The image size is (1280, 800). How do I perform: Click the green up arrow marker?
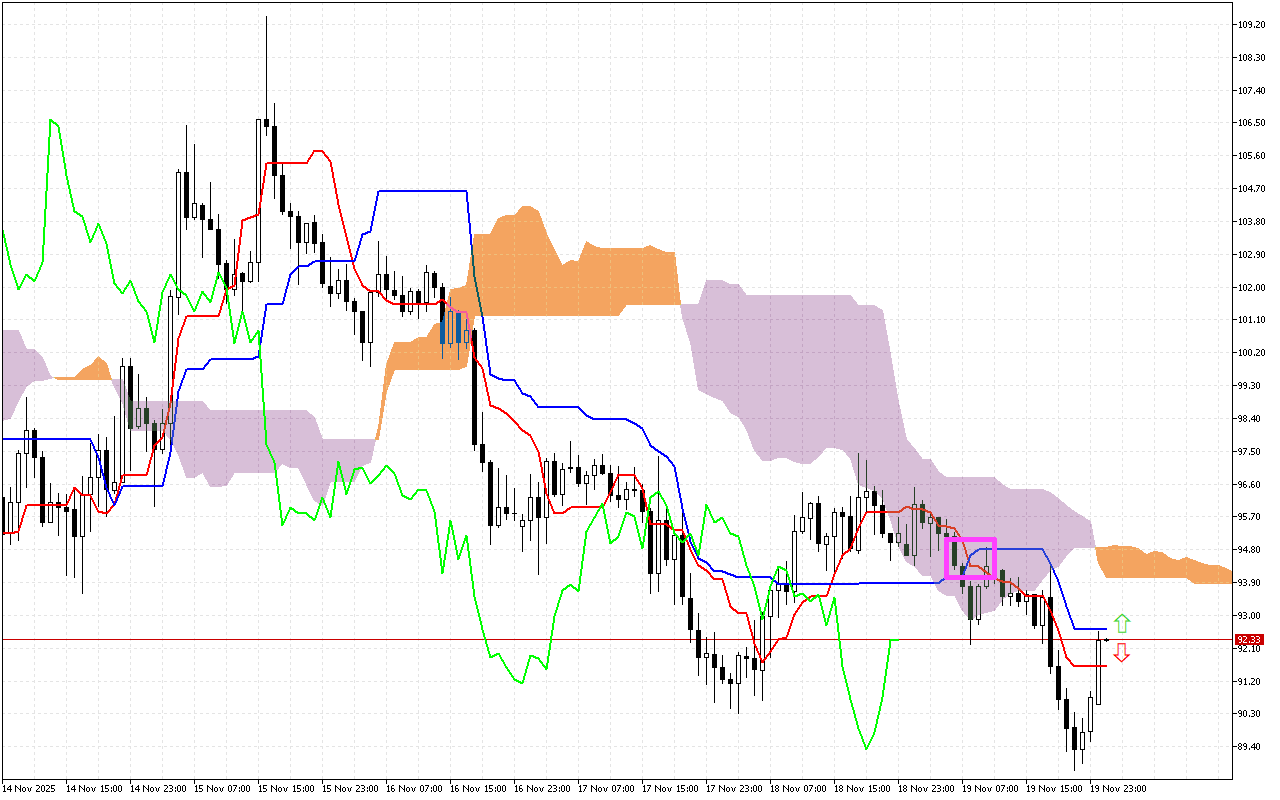click(x=1122, y=624)
